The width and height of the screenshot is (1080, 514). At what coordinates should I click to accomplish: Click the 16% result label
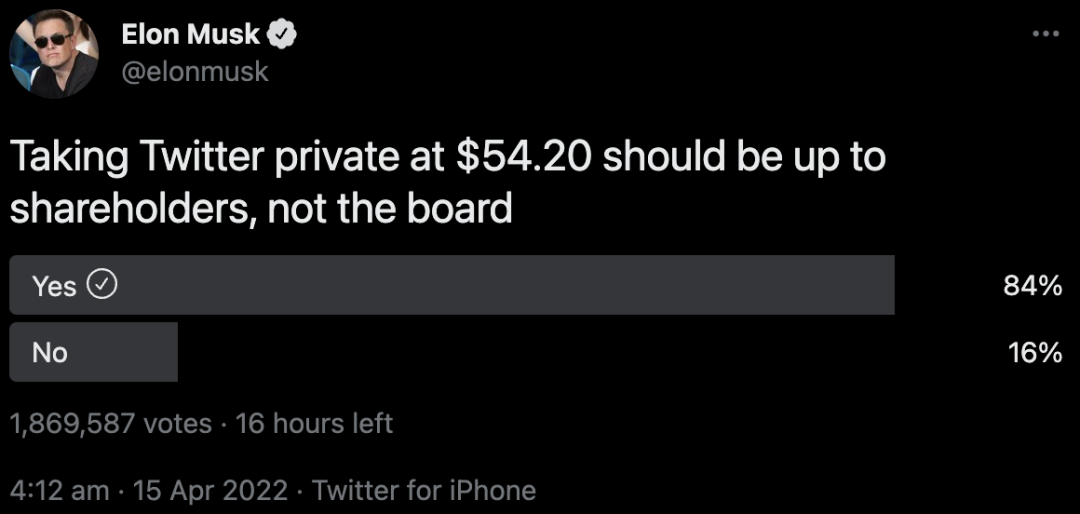(x=1034, y=352)
